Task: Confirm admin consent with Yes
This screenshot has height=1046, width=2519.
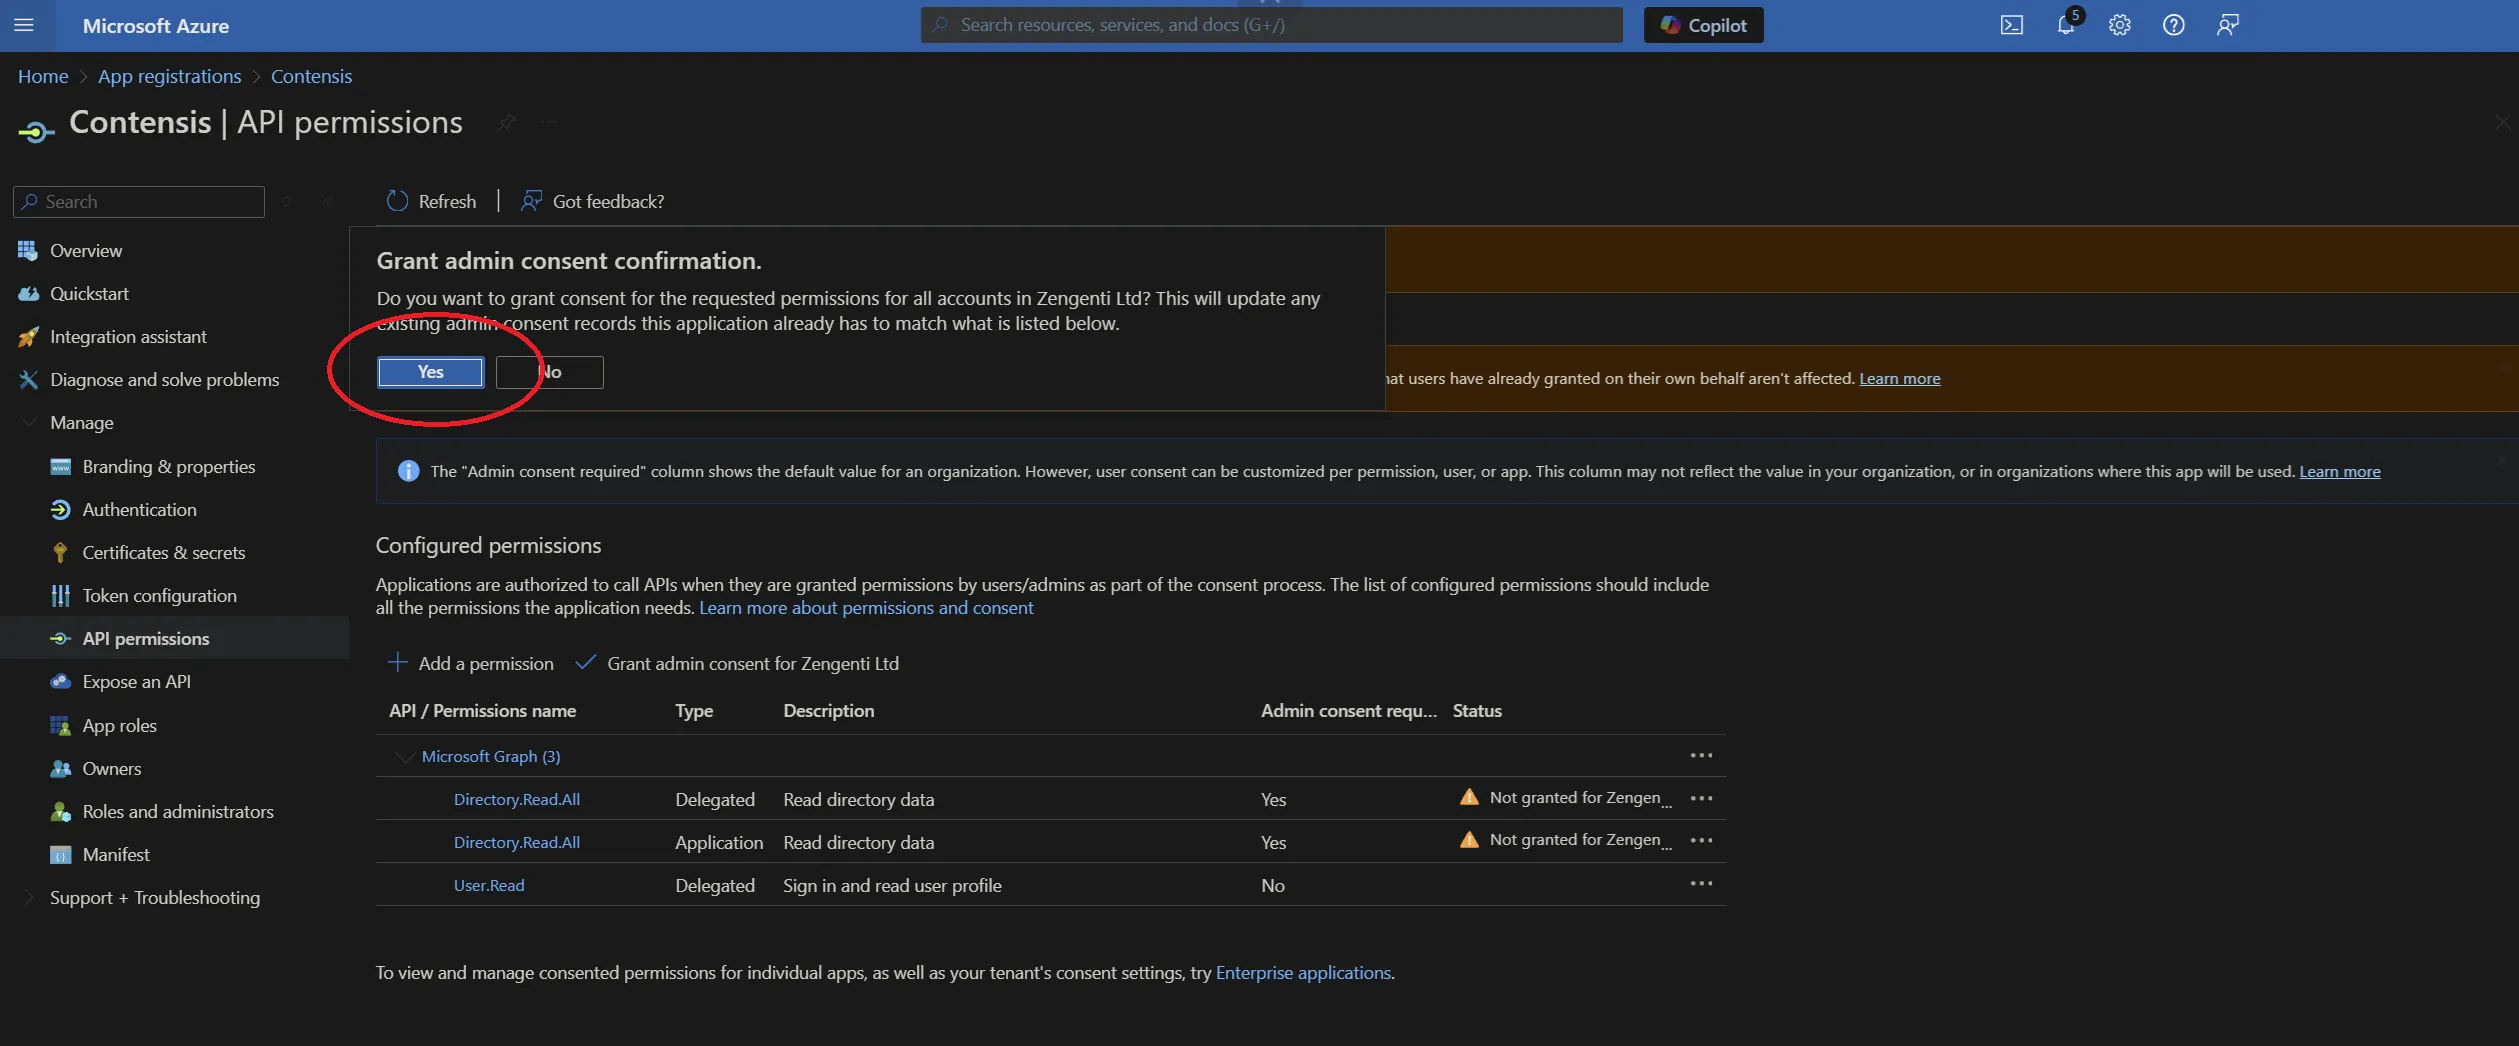Action: [430, 372]
